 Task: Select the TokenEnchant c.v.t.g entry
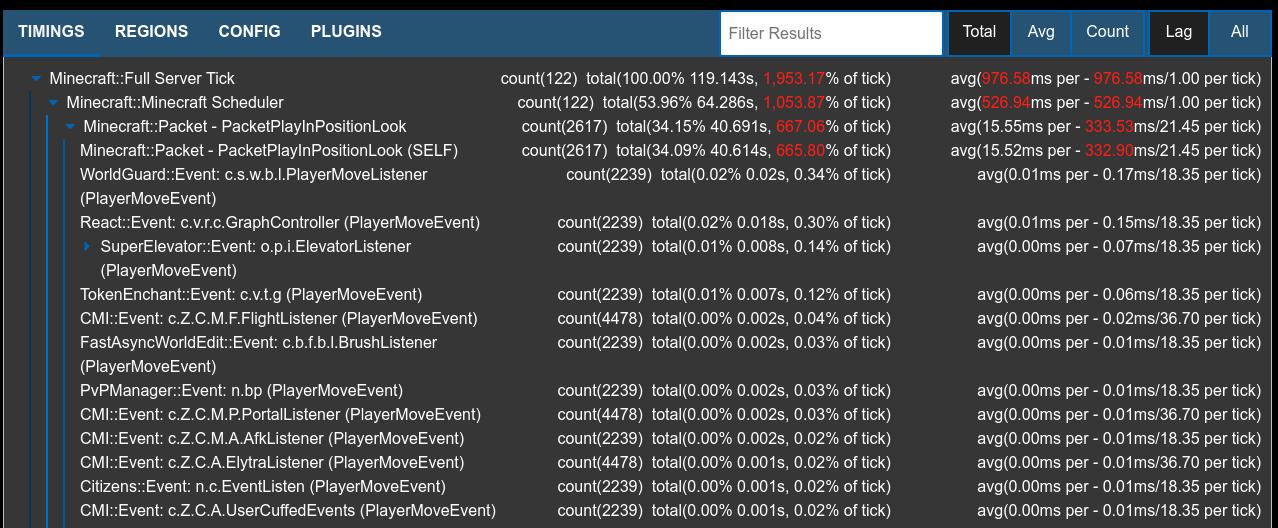click(251, 294)
